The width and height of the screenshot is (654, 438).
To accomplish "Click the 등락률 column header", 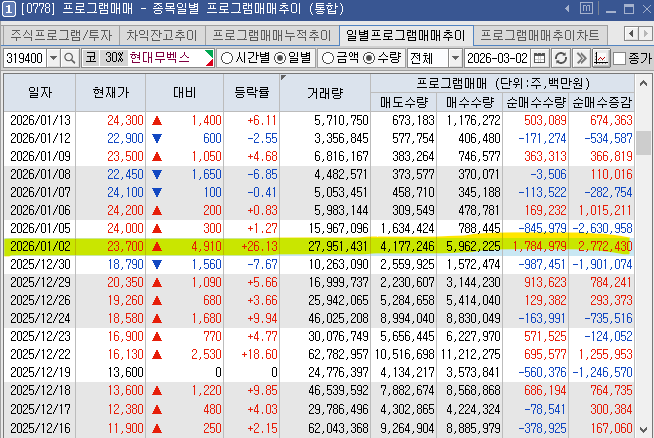I will [252, 92].
